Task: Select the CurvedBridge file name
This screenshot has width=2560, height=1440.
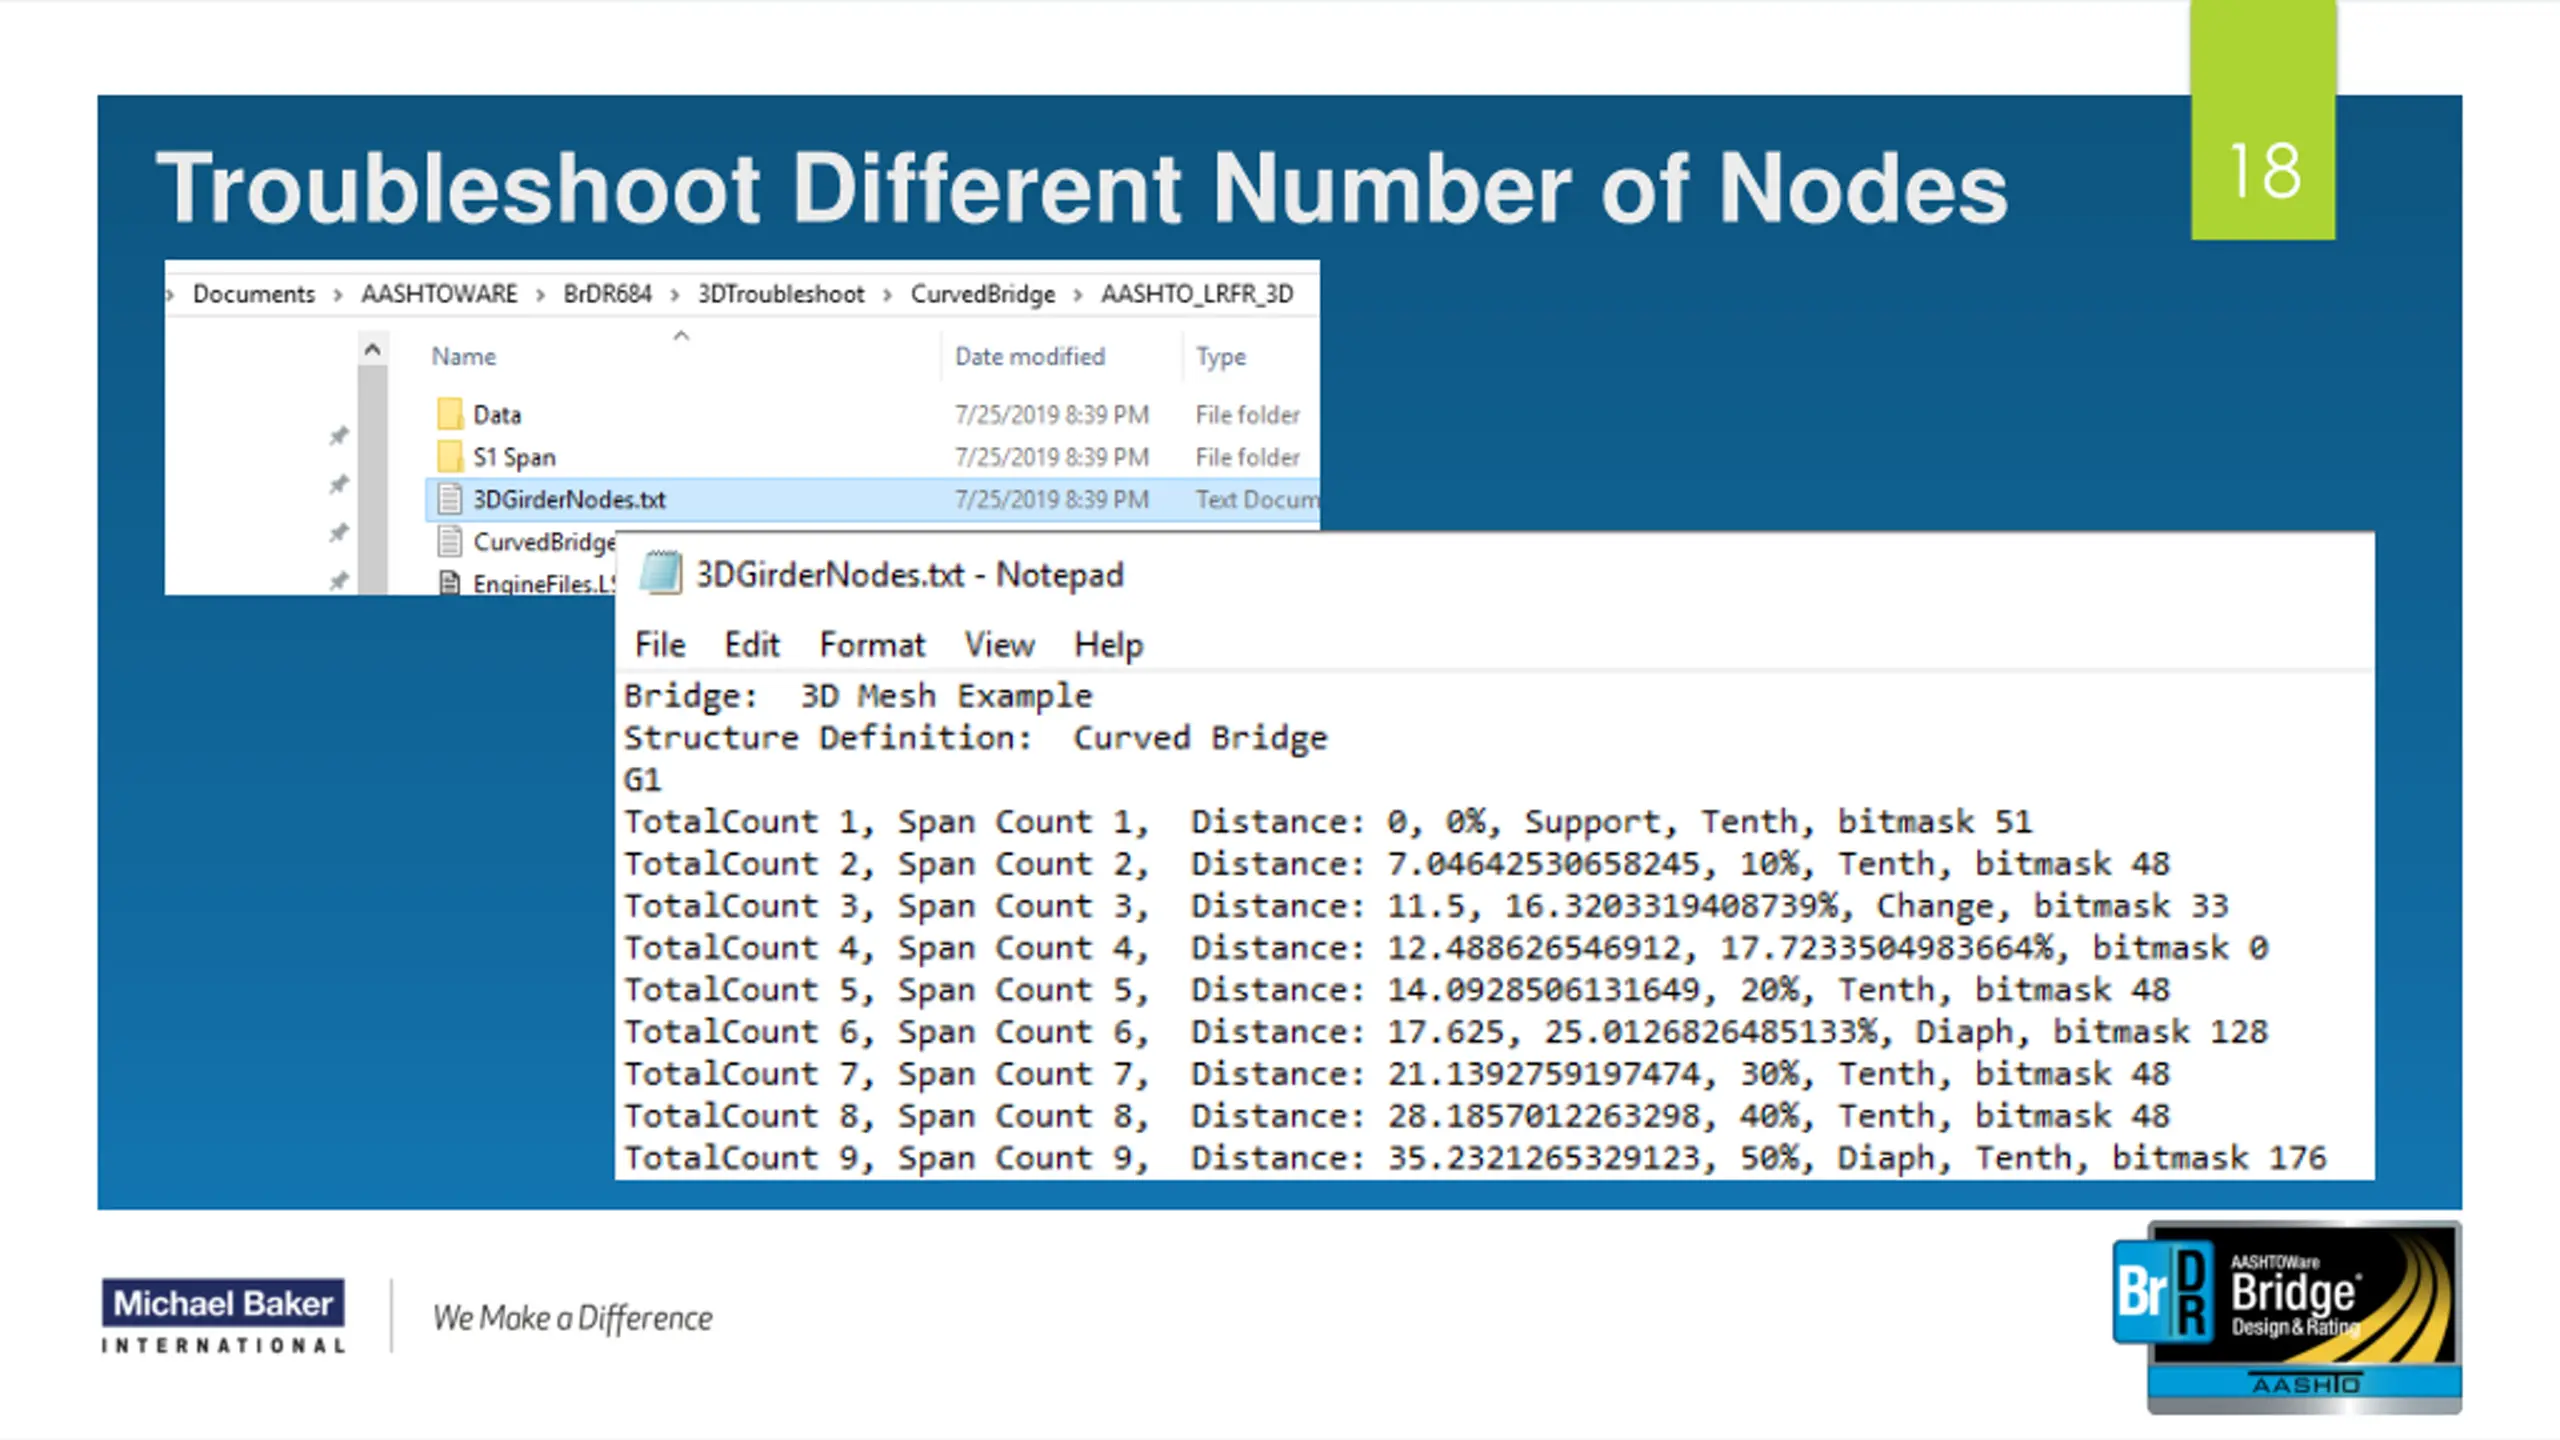Action: click(544, 541)
